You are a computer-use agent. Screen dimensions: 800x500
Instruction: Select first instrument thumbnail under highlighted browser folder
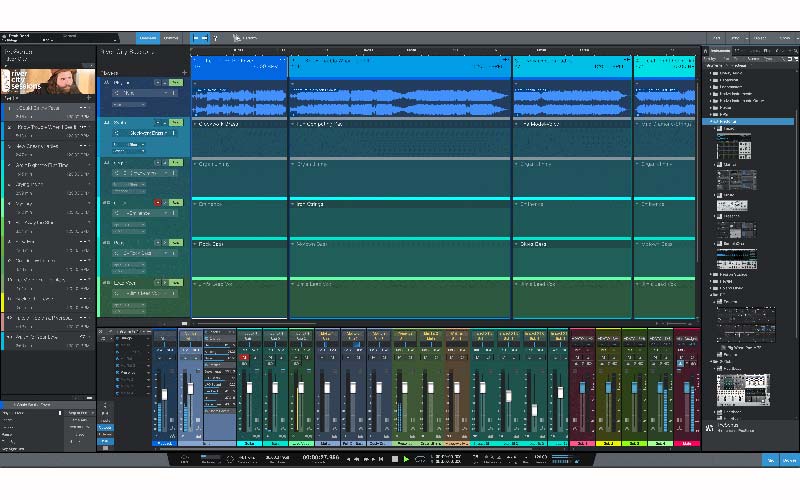pos(734,148)
